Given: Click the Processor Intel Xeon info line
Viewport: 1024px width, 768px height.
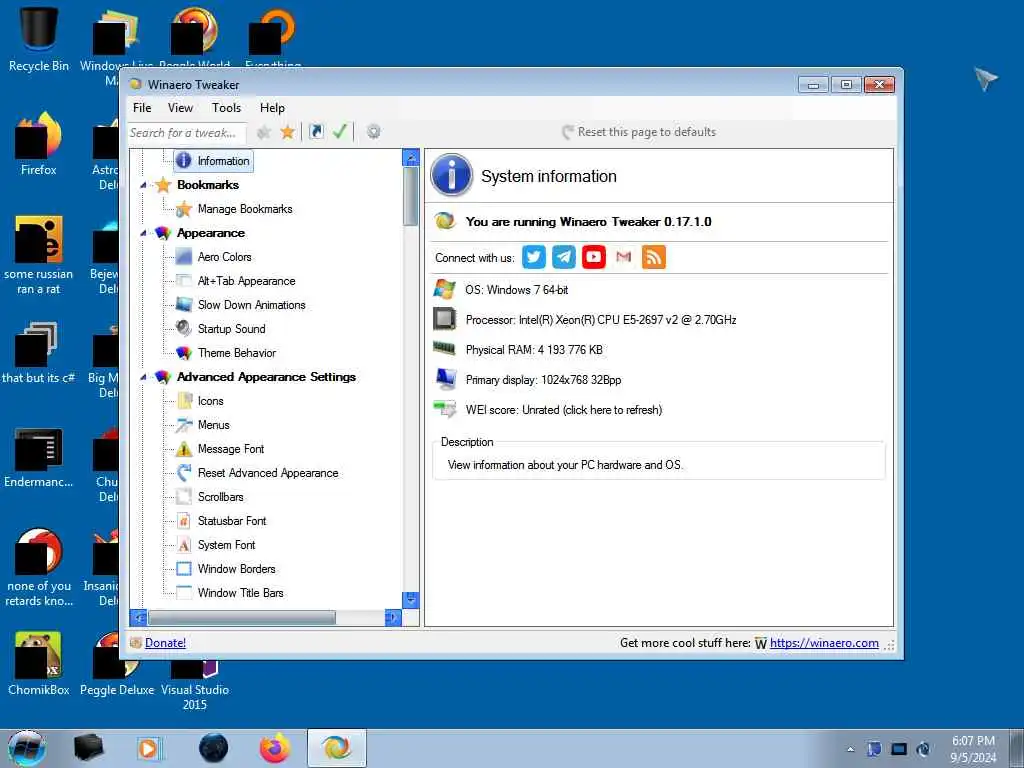Looking at the screenshot, I should click(601, 320).
